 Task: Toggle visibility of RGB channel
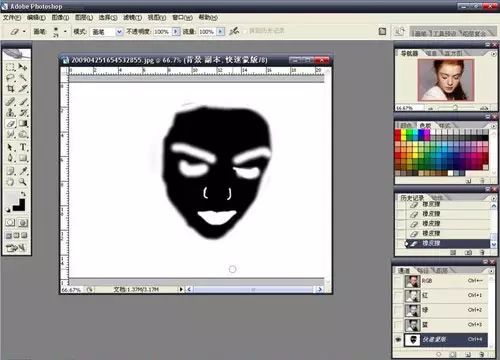(398, 281)
